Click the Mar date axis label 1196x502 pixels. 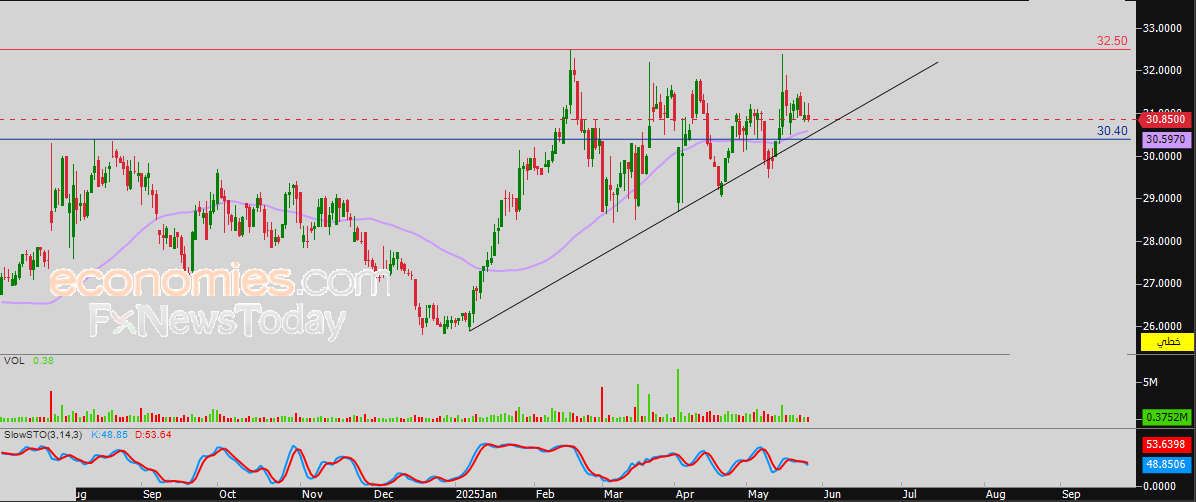pyautogui.click(x=613, y=494)
